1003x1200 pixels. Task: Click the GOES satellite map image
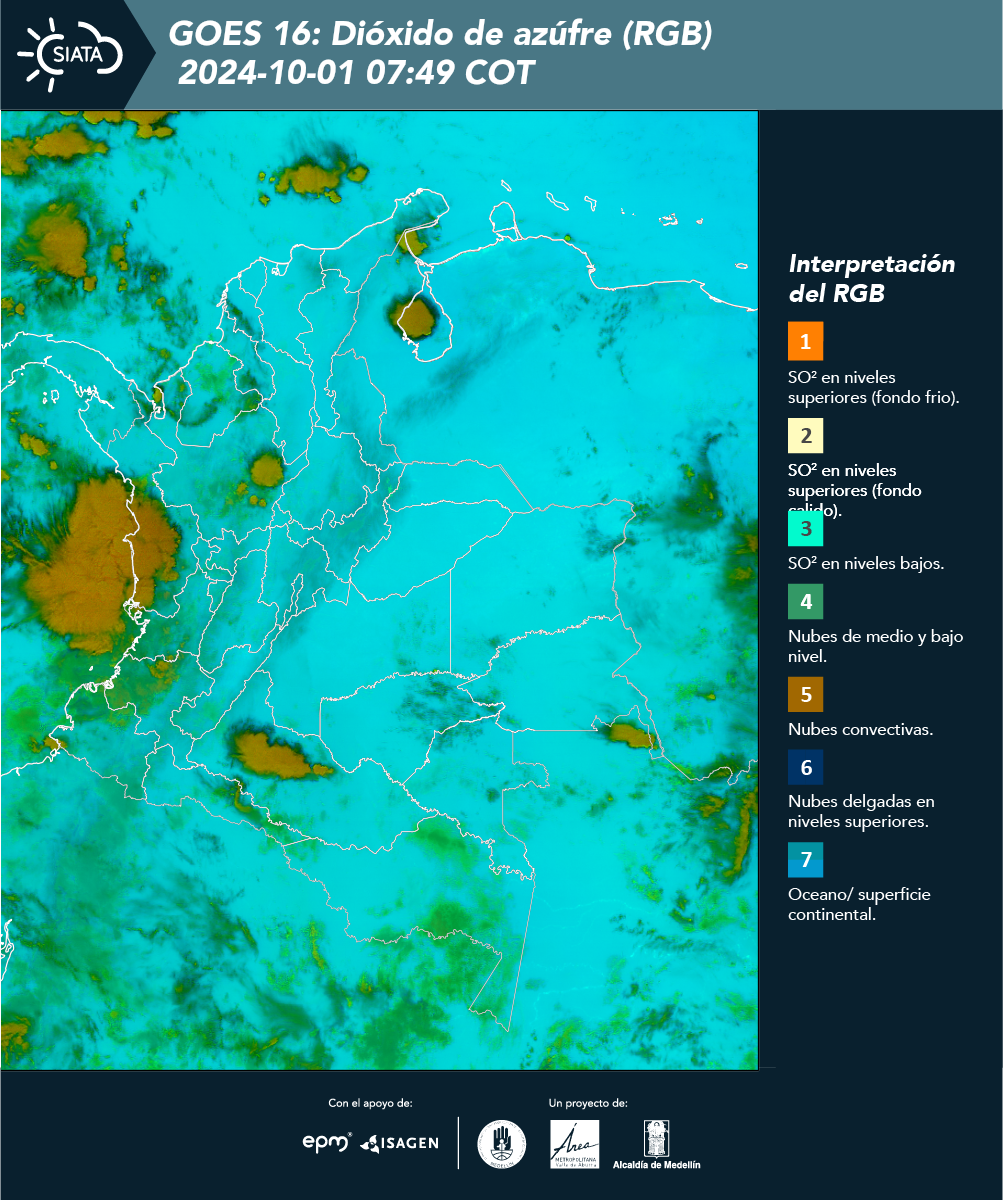coord(379,590)
